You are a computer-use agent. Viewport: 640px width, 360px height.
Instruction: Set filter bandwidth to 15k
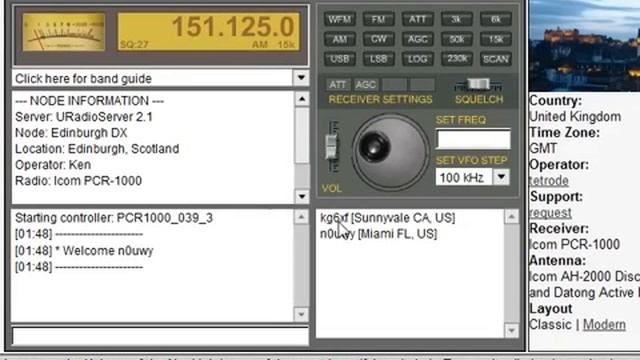[496, 39]
